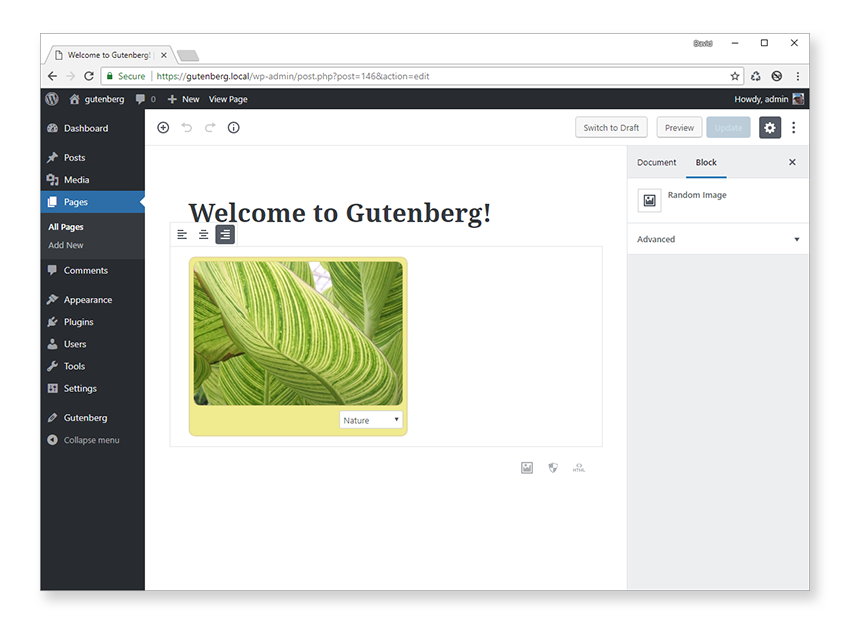Click the Secure padlock indicator

[x=126, y=76]
